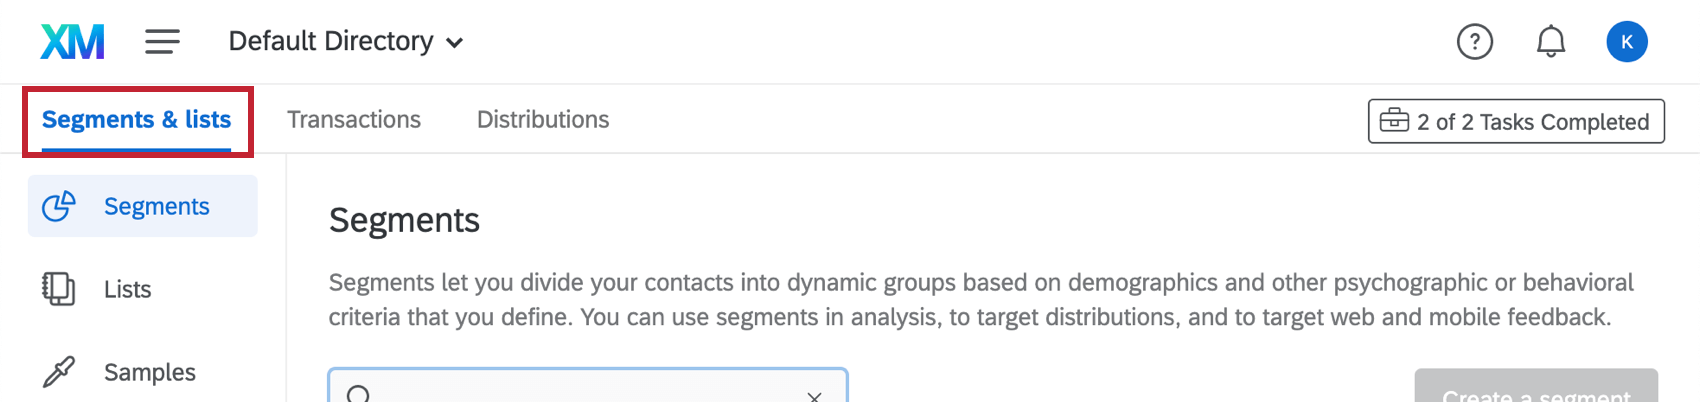Viewport: 1700px width, 402px height.
Task: Open the help question mark icon
Action: click(x=1474, y=42)
